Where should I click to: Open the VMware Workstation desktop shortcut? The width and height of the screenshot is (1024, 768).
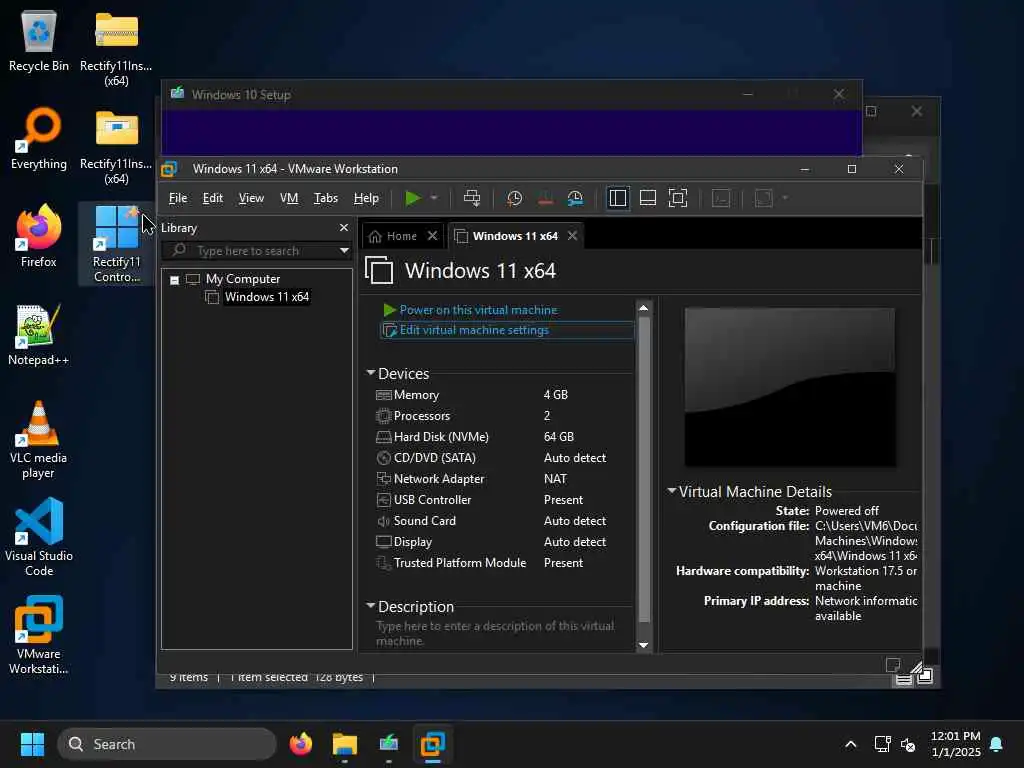pos(39,635)
